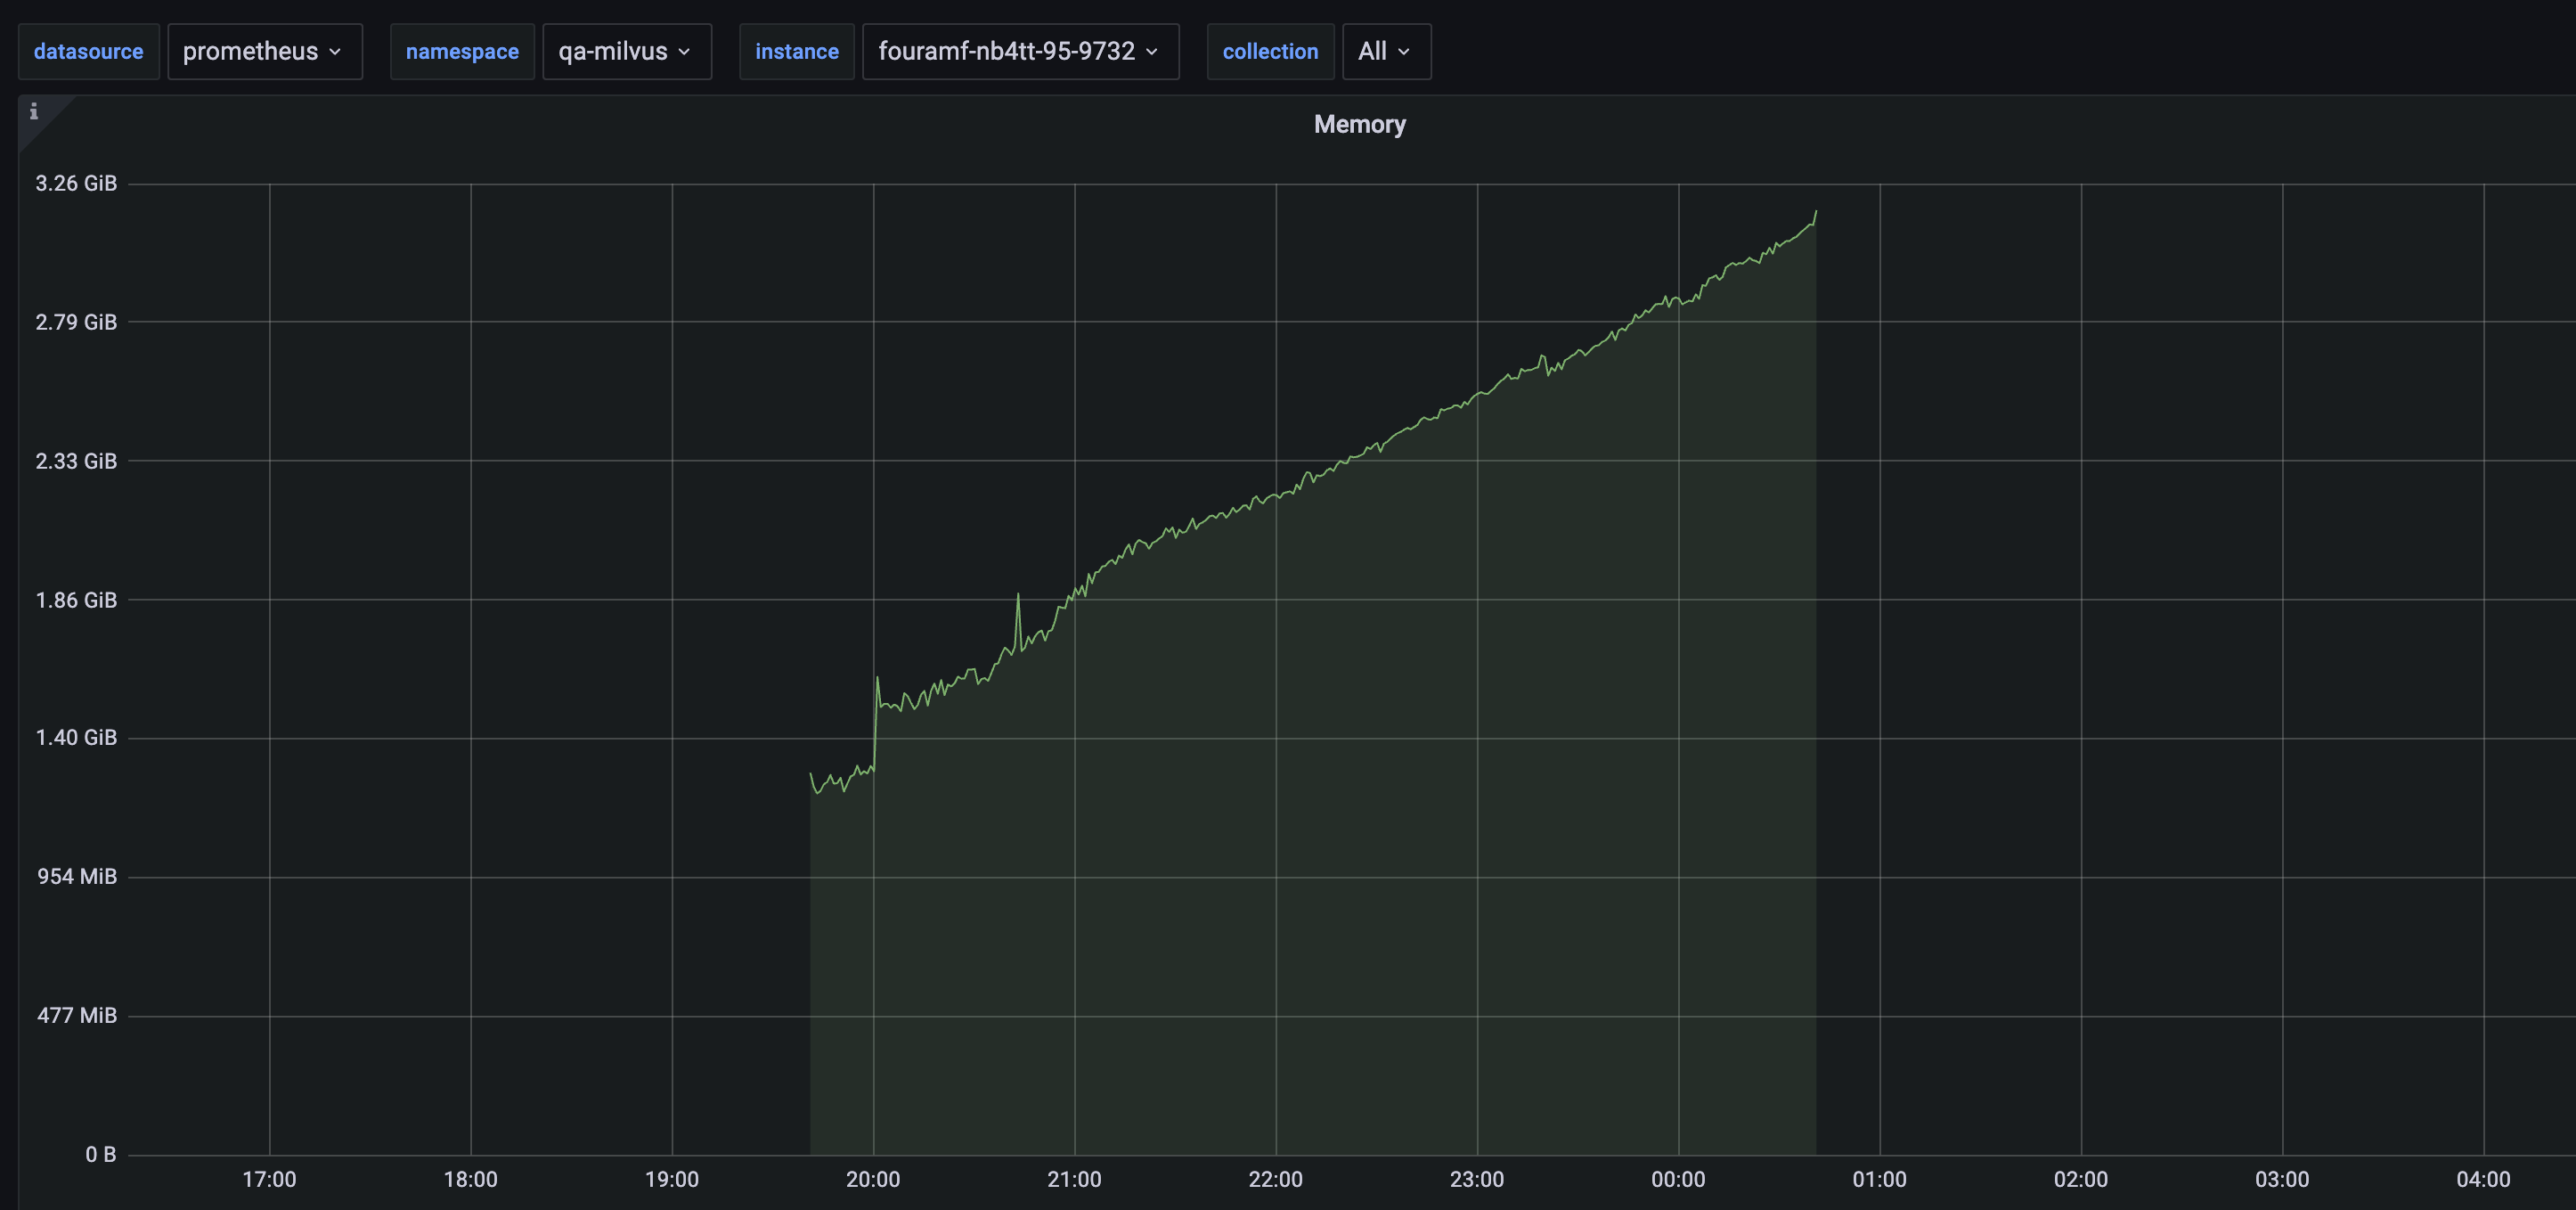
Task: Click the 3.26 GiB axis label
Action: pyautogui.click(x=75, y=183)
